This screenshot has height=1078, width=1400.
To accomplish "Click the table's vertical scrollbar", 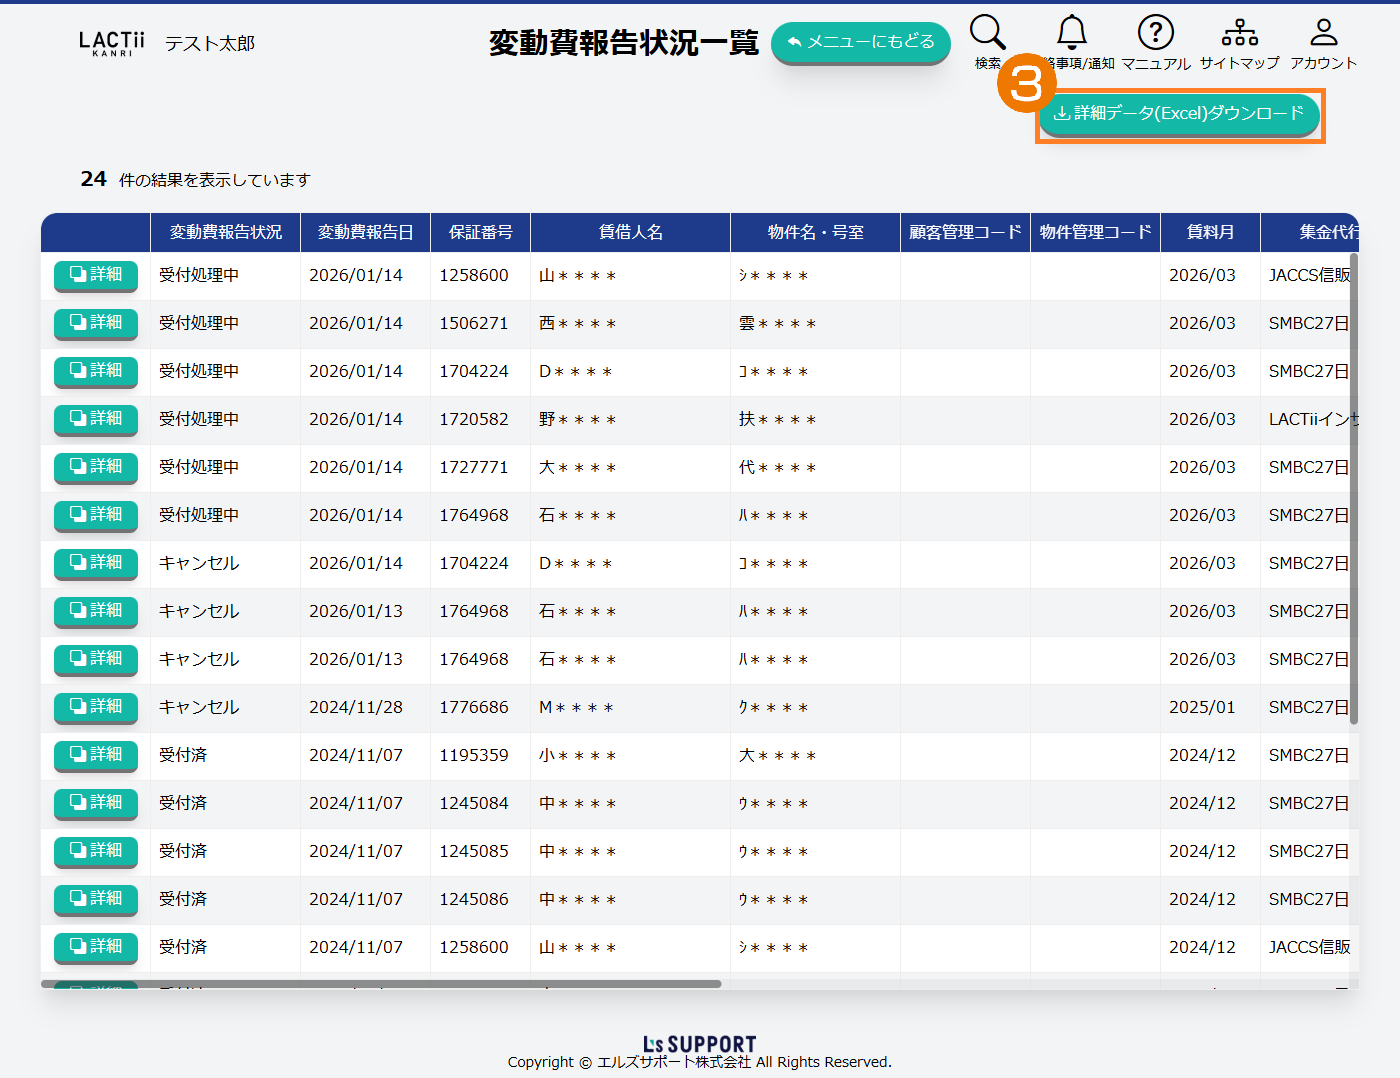I will coord(1354,490).
